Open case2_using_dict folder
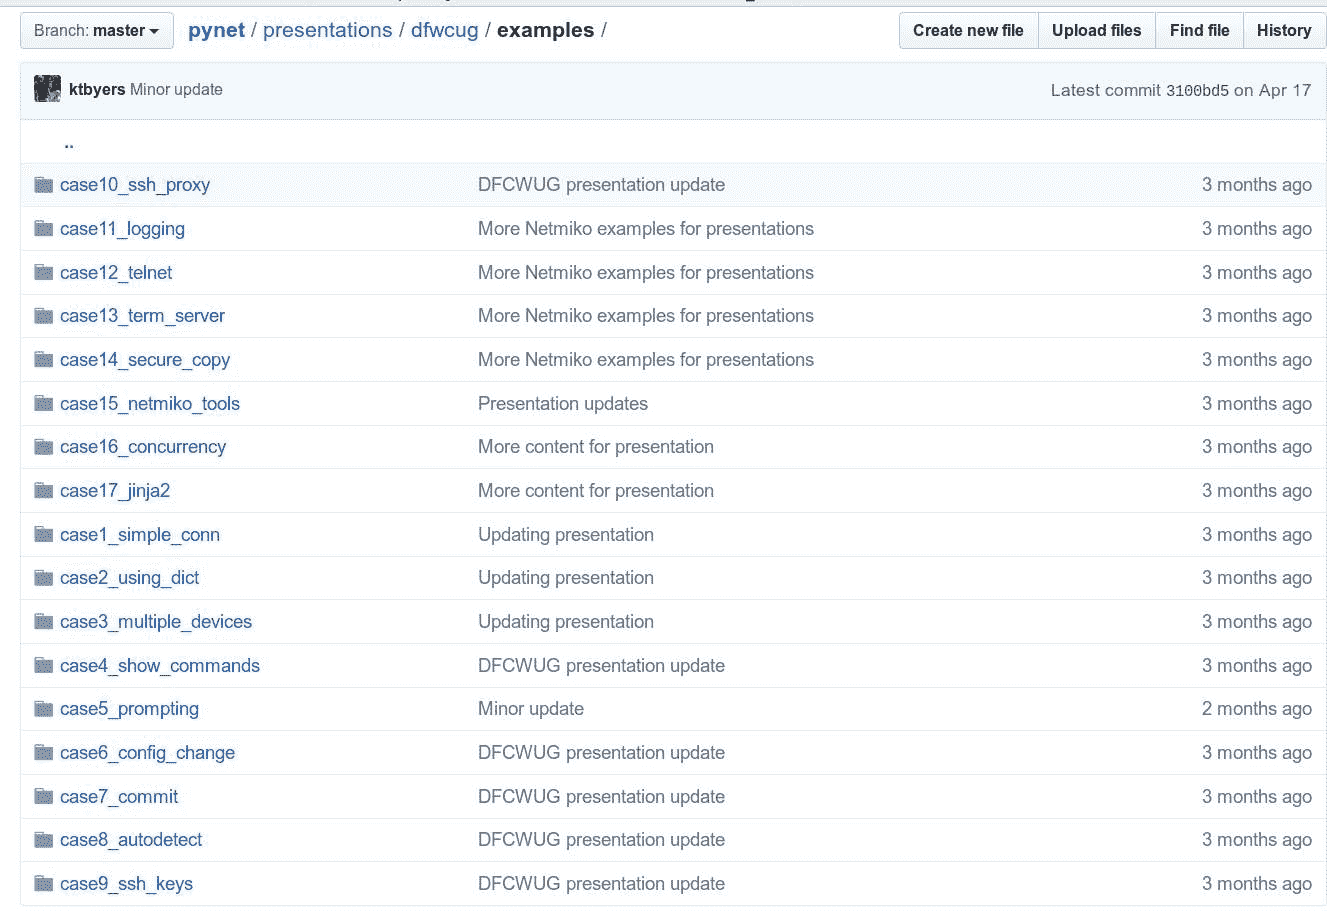 pyautogui.click(x=130, y=578)
